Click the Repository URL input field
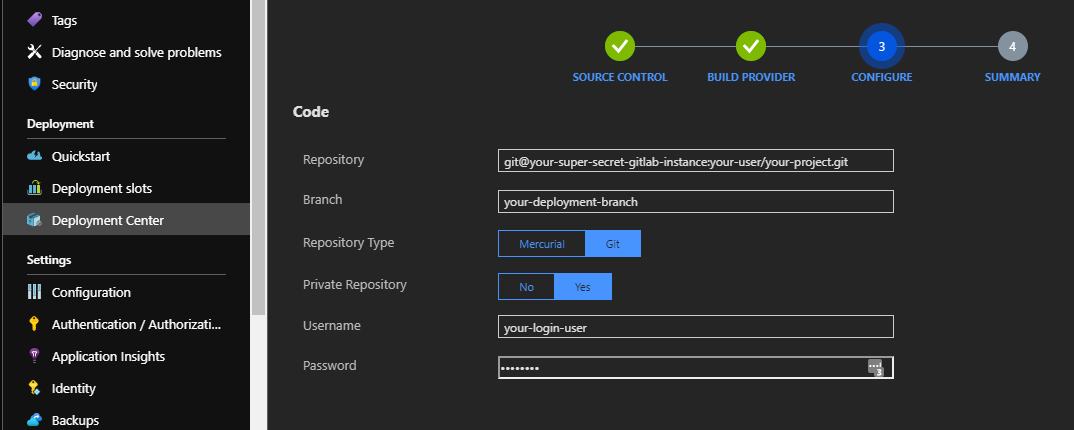Image resolution: width=1074 pixels, height=430 pixels. [x=696, y=161]
